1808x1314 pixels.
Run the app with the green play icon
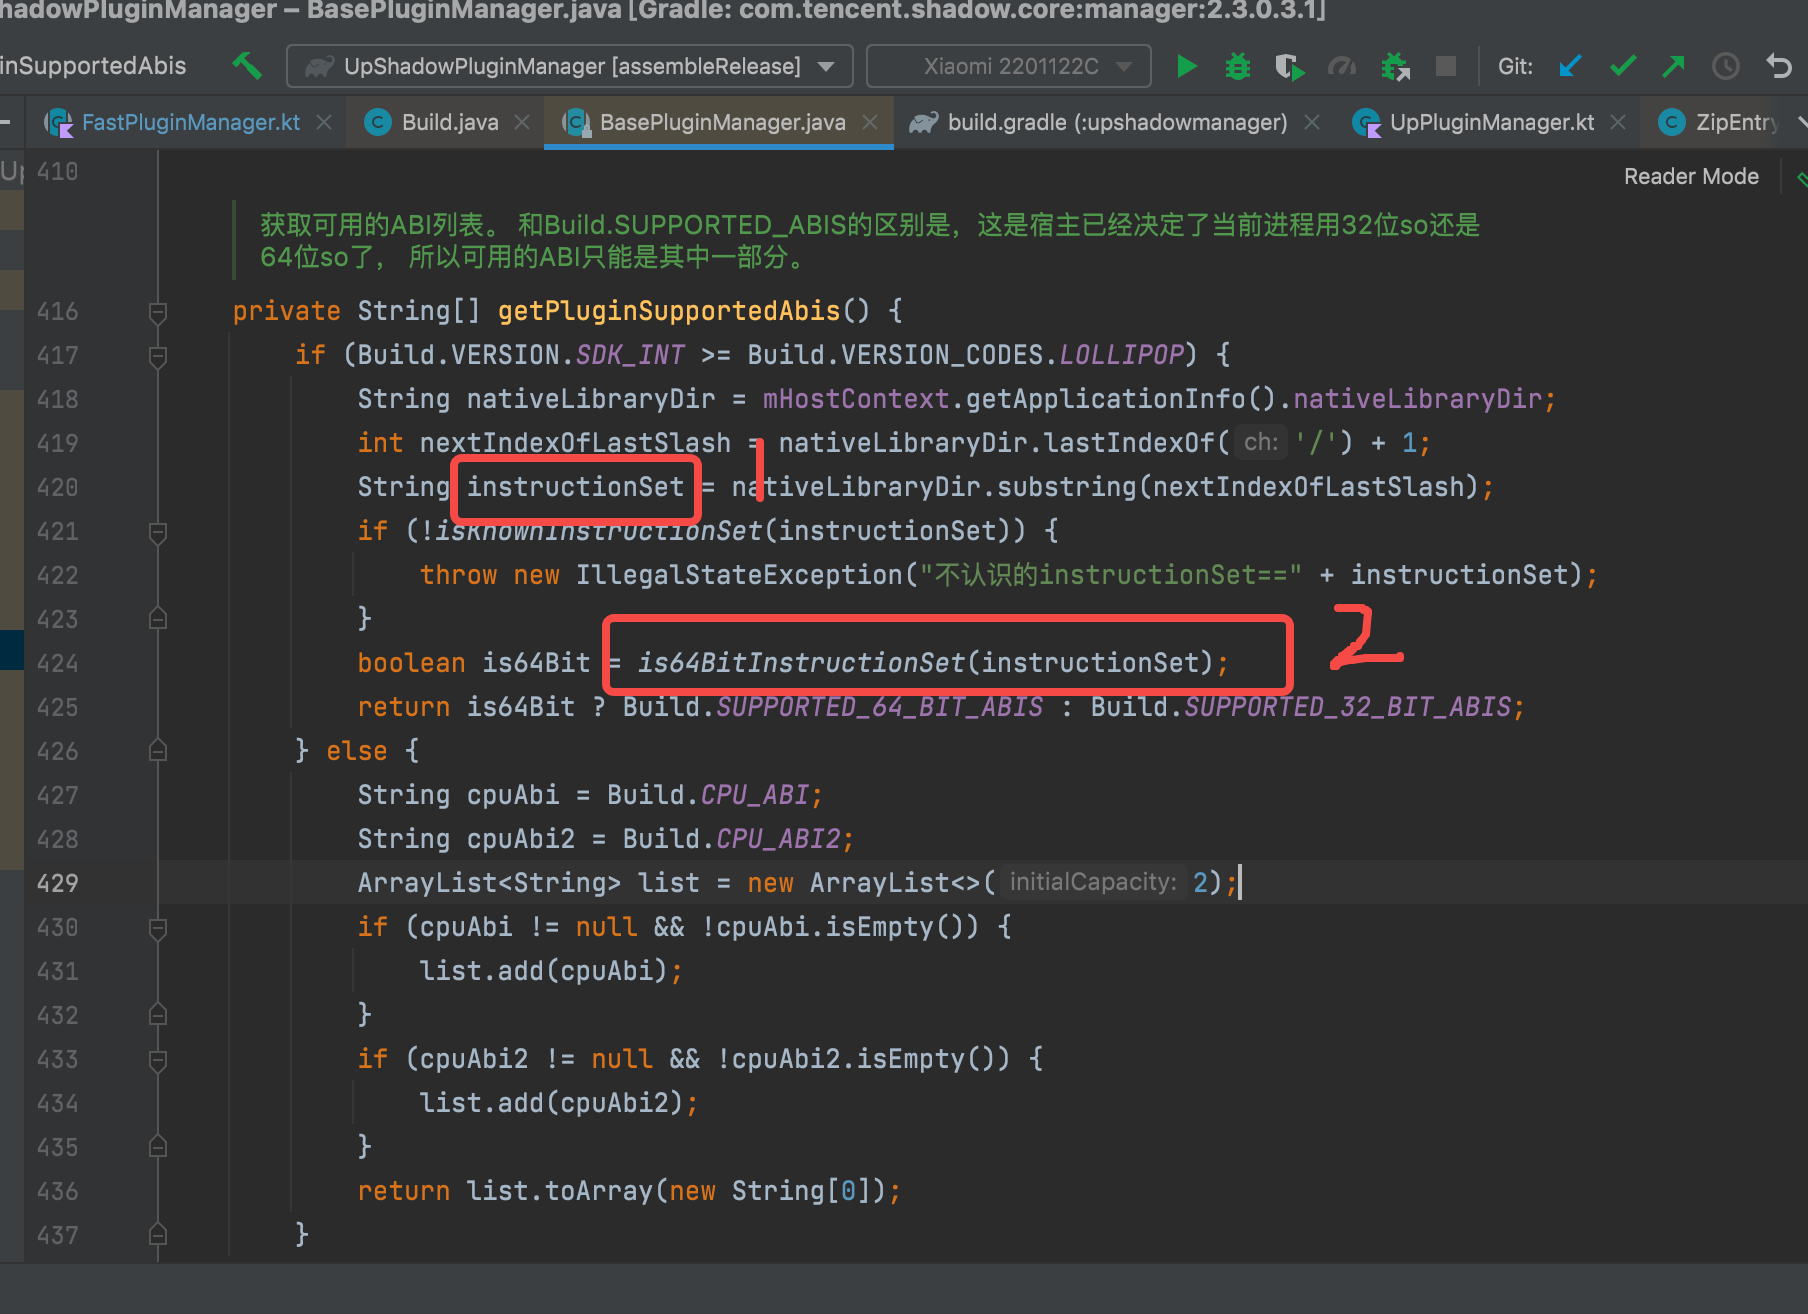pyautogui.click(x=1187, y=66)
